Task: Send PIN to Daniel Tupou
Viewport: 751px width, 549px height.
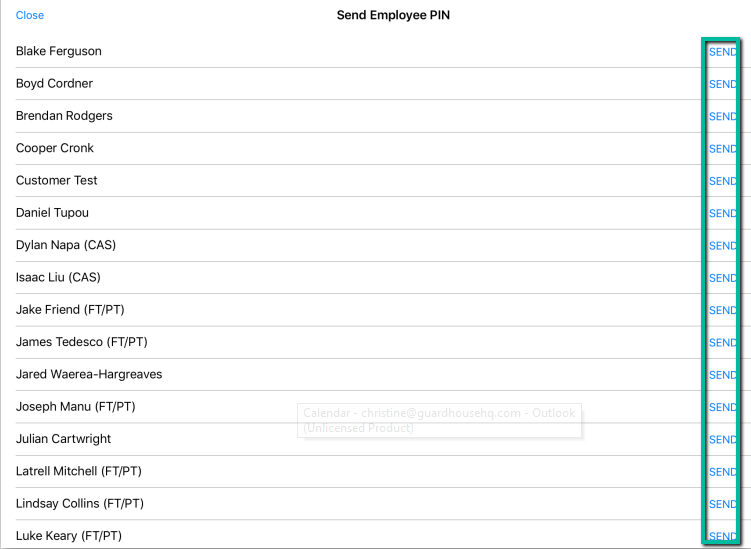Action: pyautogui.click(x=723, y=213)
